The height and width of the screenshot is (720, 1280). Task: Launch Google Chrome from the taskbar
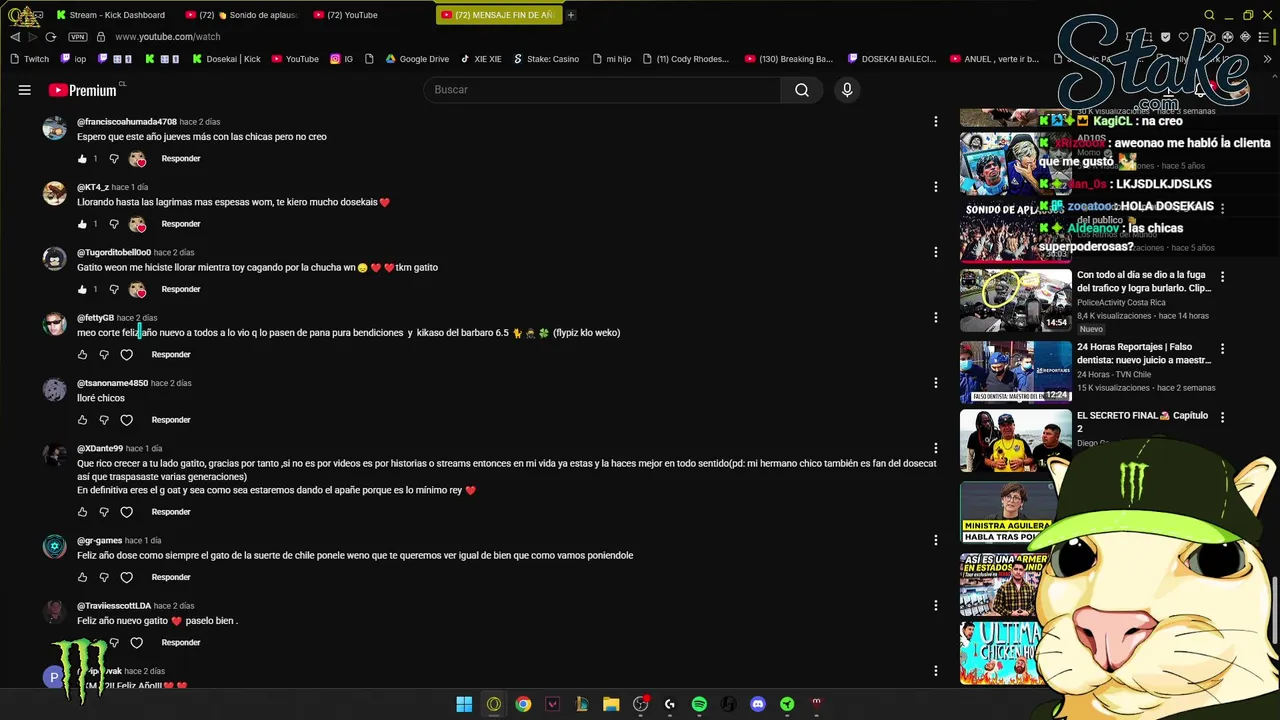coord(523,704)
